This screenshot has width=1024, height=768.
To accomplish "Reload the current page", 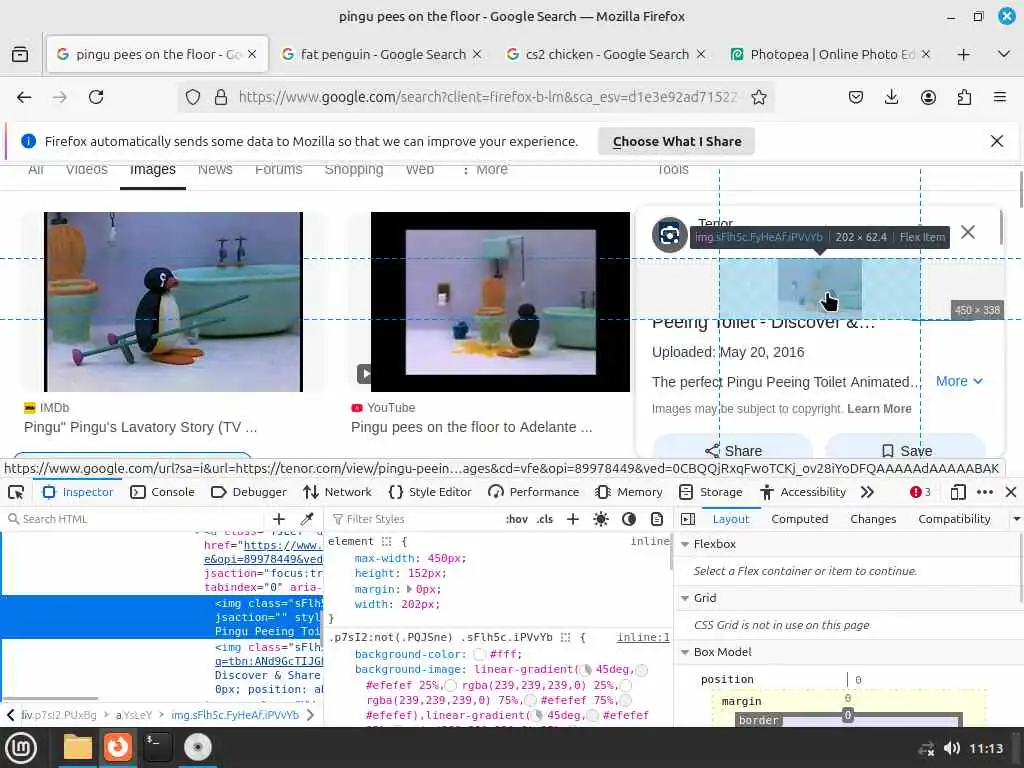I will click(x=96, y=97).
